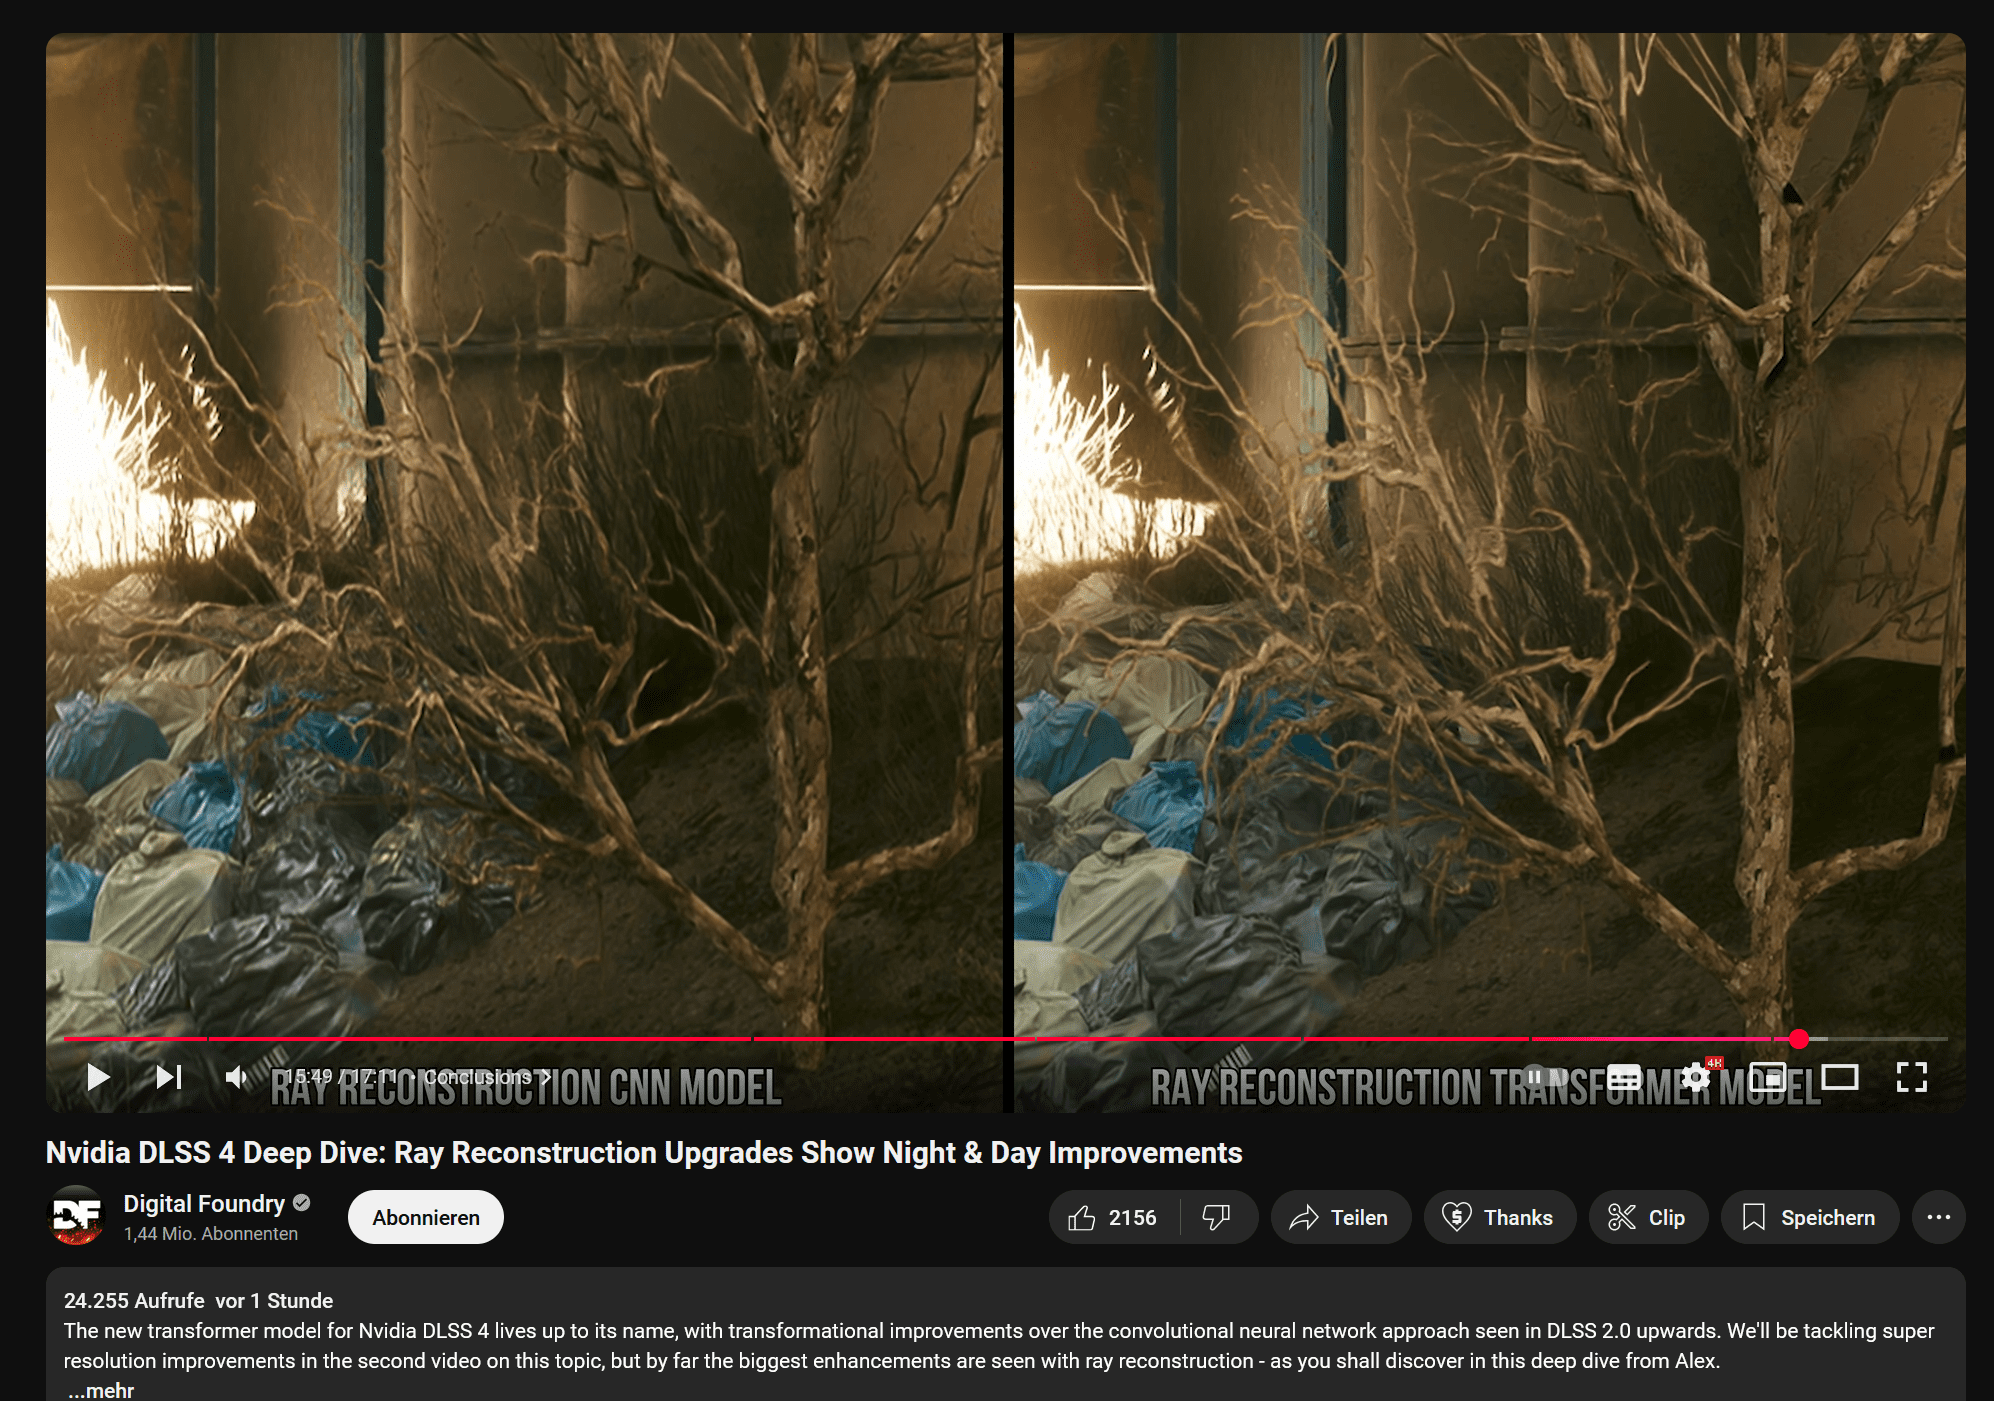Like the video with 2156 likes

pos(1113,1217)
